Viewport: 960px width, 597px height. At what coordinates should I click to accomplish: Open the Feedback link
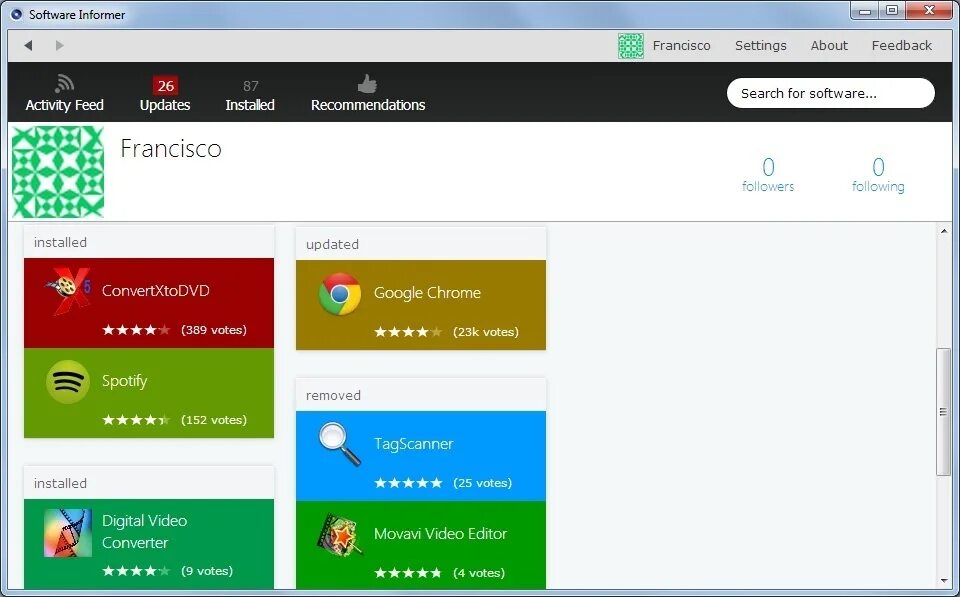[x=902, y=45]
